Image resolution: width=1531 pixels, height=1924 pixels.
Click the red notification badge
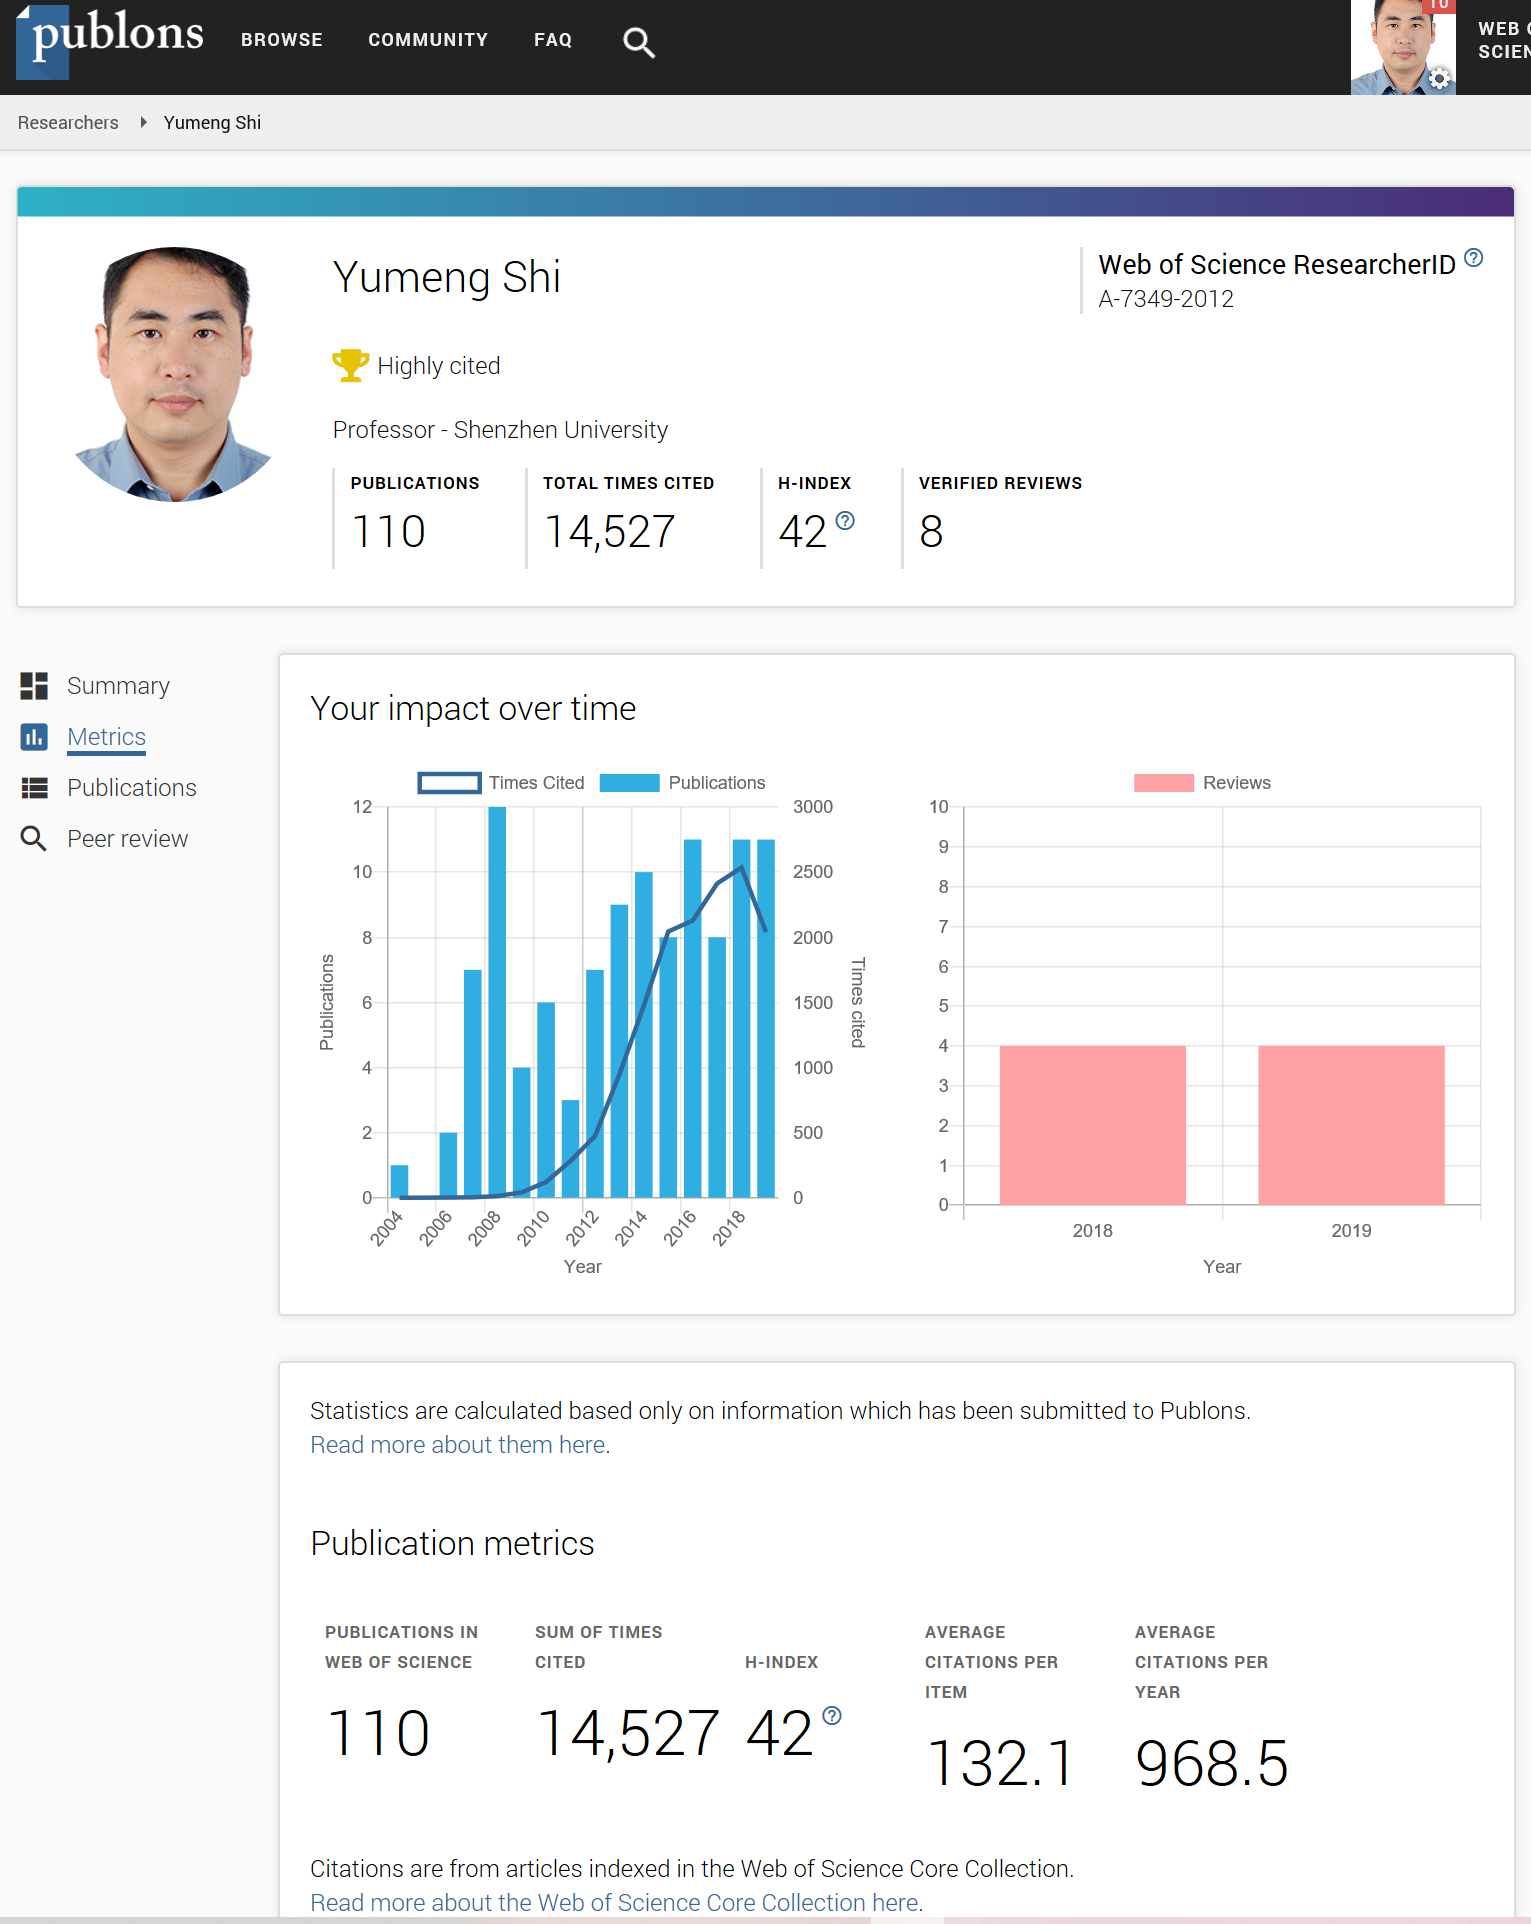(1439, 6)
